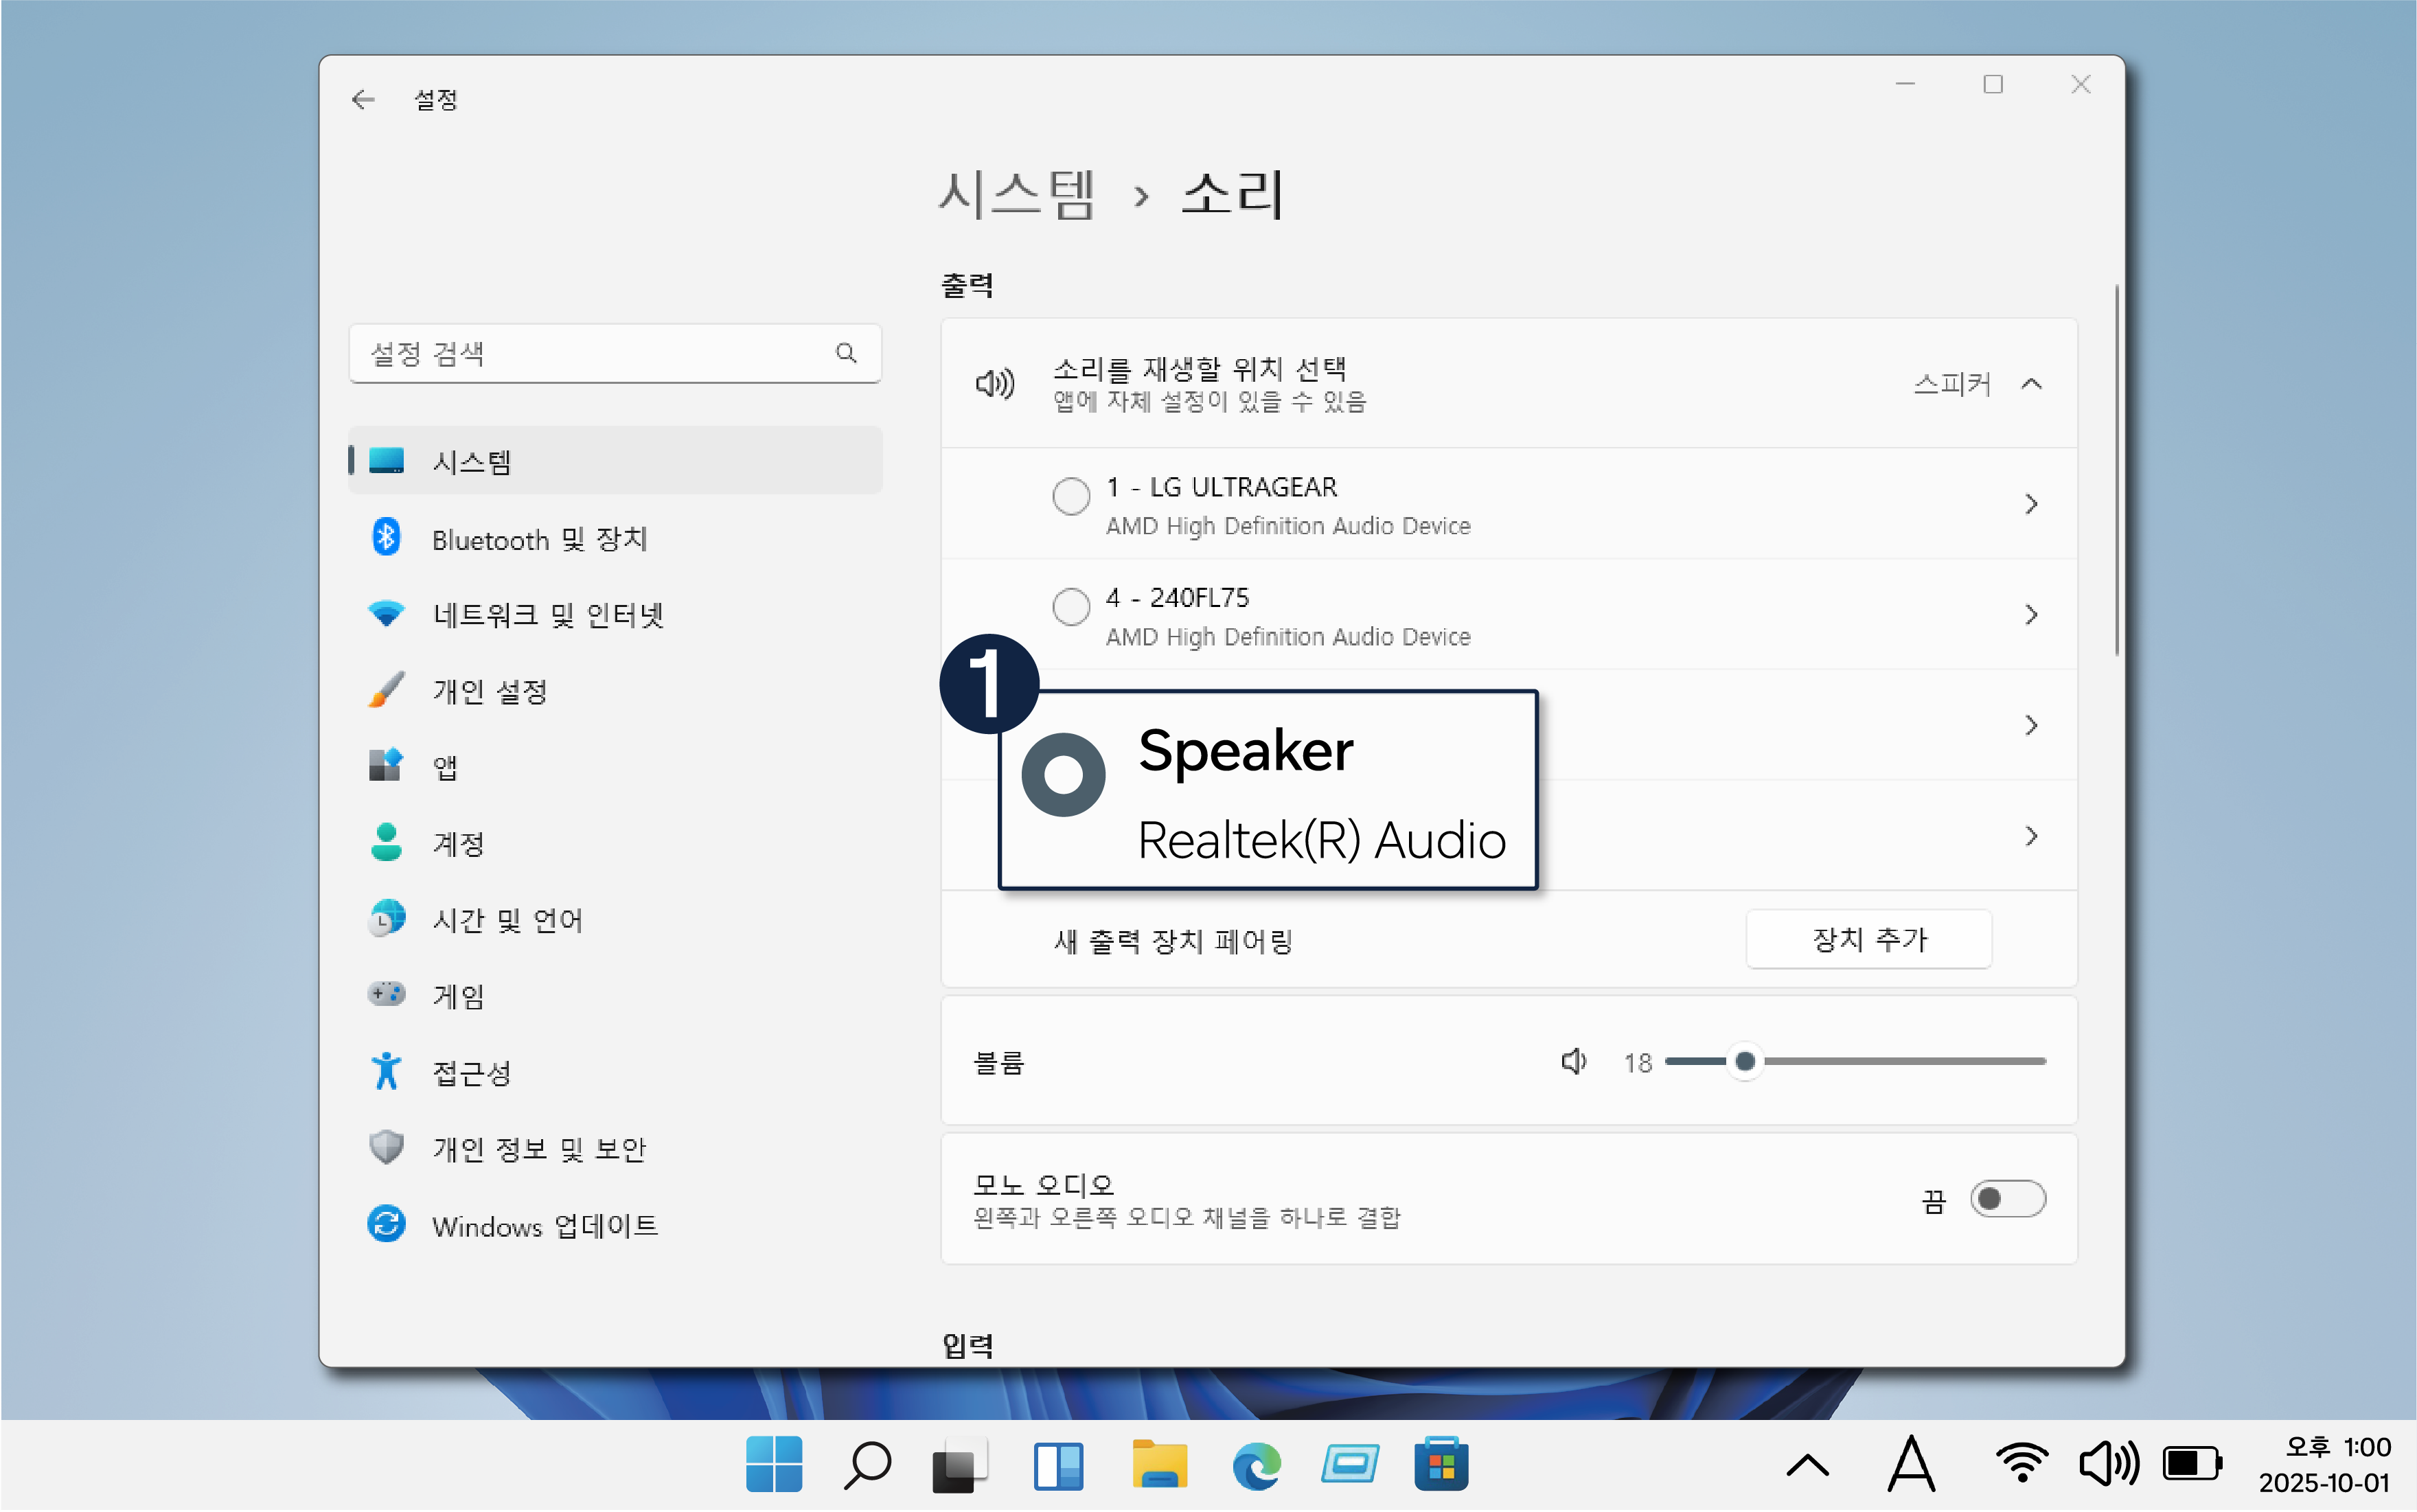This screenshot has height=1512, width=2417.
Task: Click the back arrow in Settings header
Action: click(x=363, y=99)
